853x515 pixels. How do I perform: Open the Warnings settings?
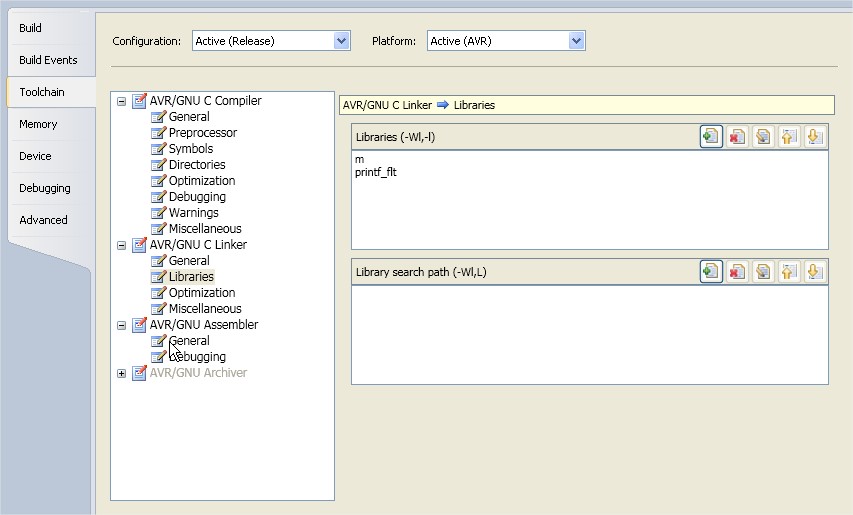(193, 213)
